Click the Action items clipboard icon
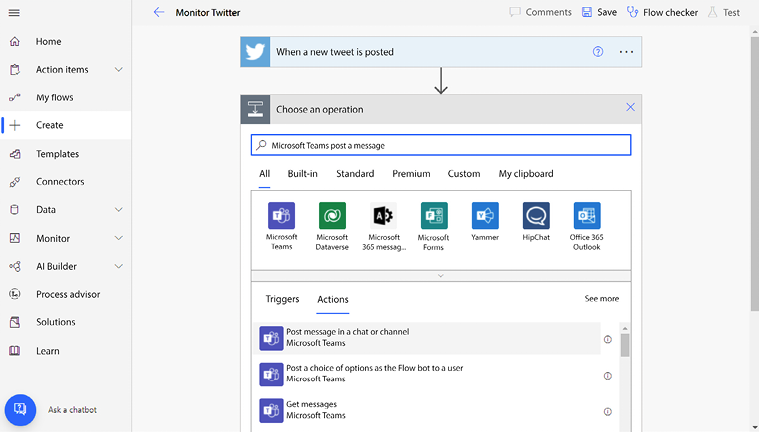This screenshot has height=432, width=759. pos(15,70)
